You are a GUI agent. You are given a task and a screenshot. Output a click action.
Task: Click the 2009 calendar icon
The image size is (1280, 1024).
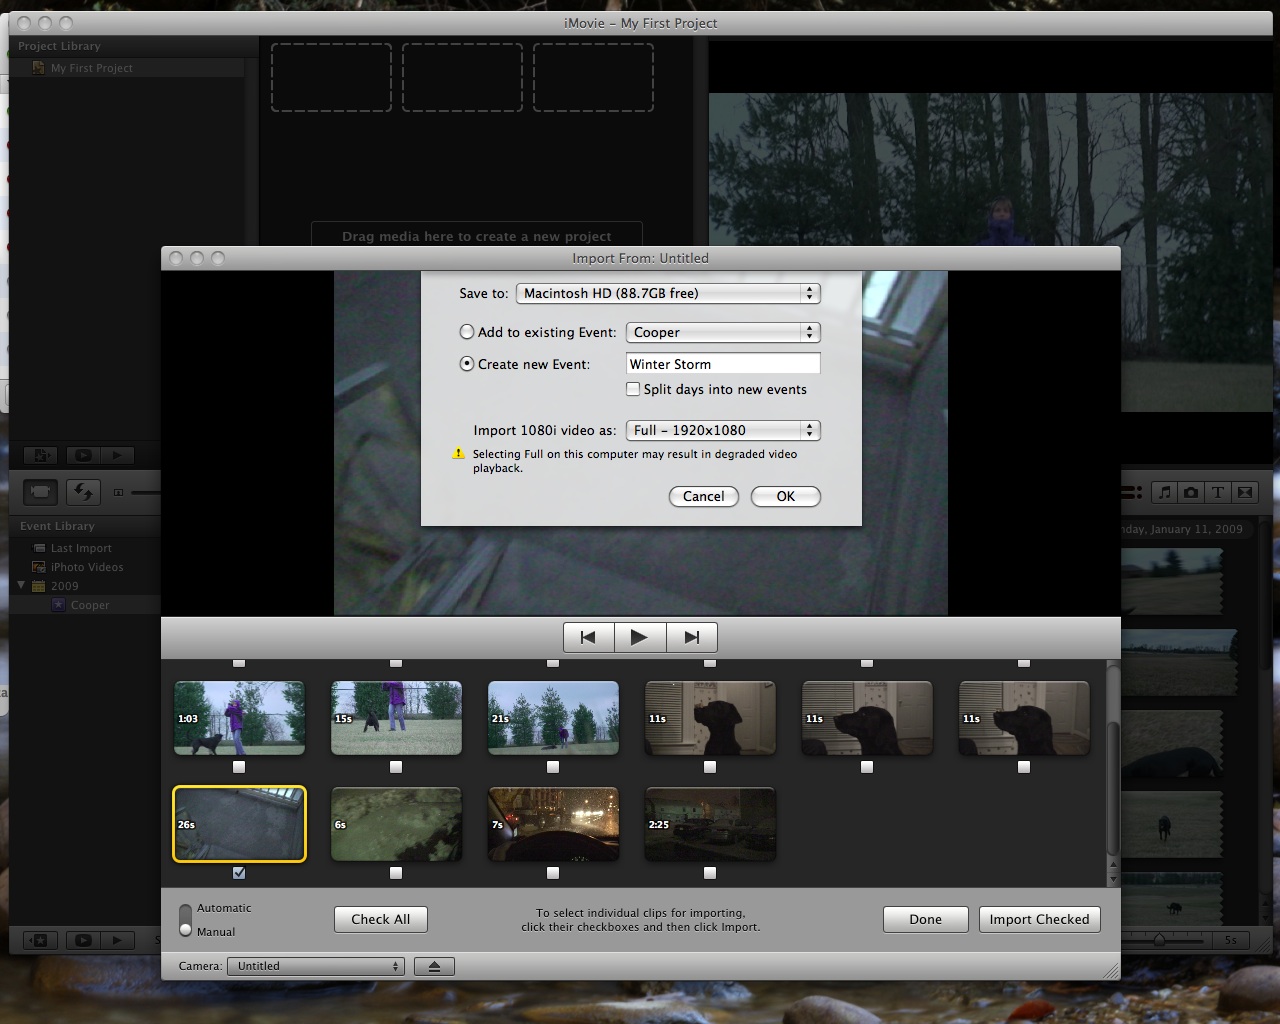coord(39,586)
